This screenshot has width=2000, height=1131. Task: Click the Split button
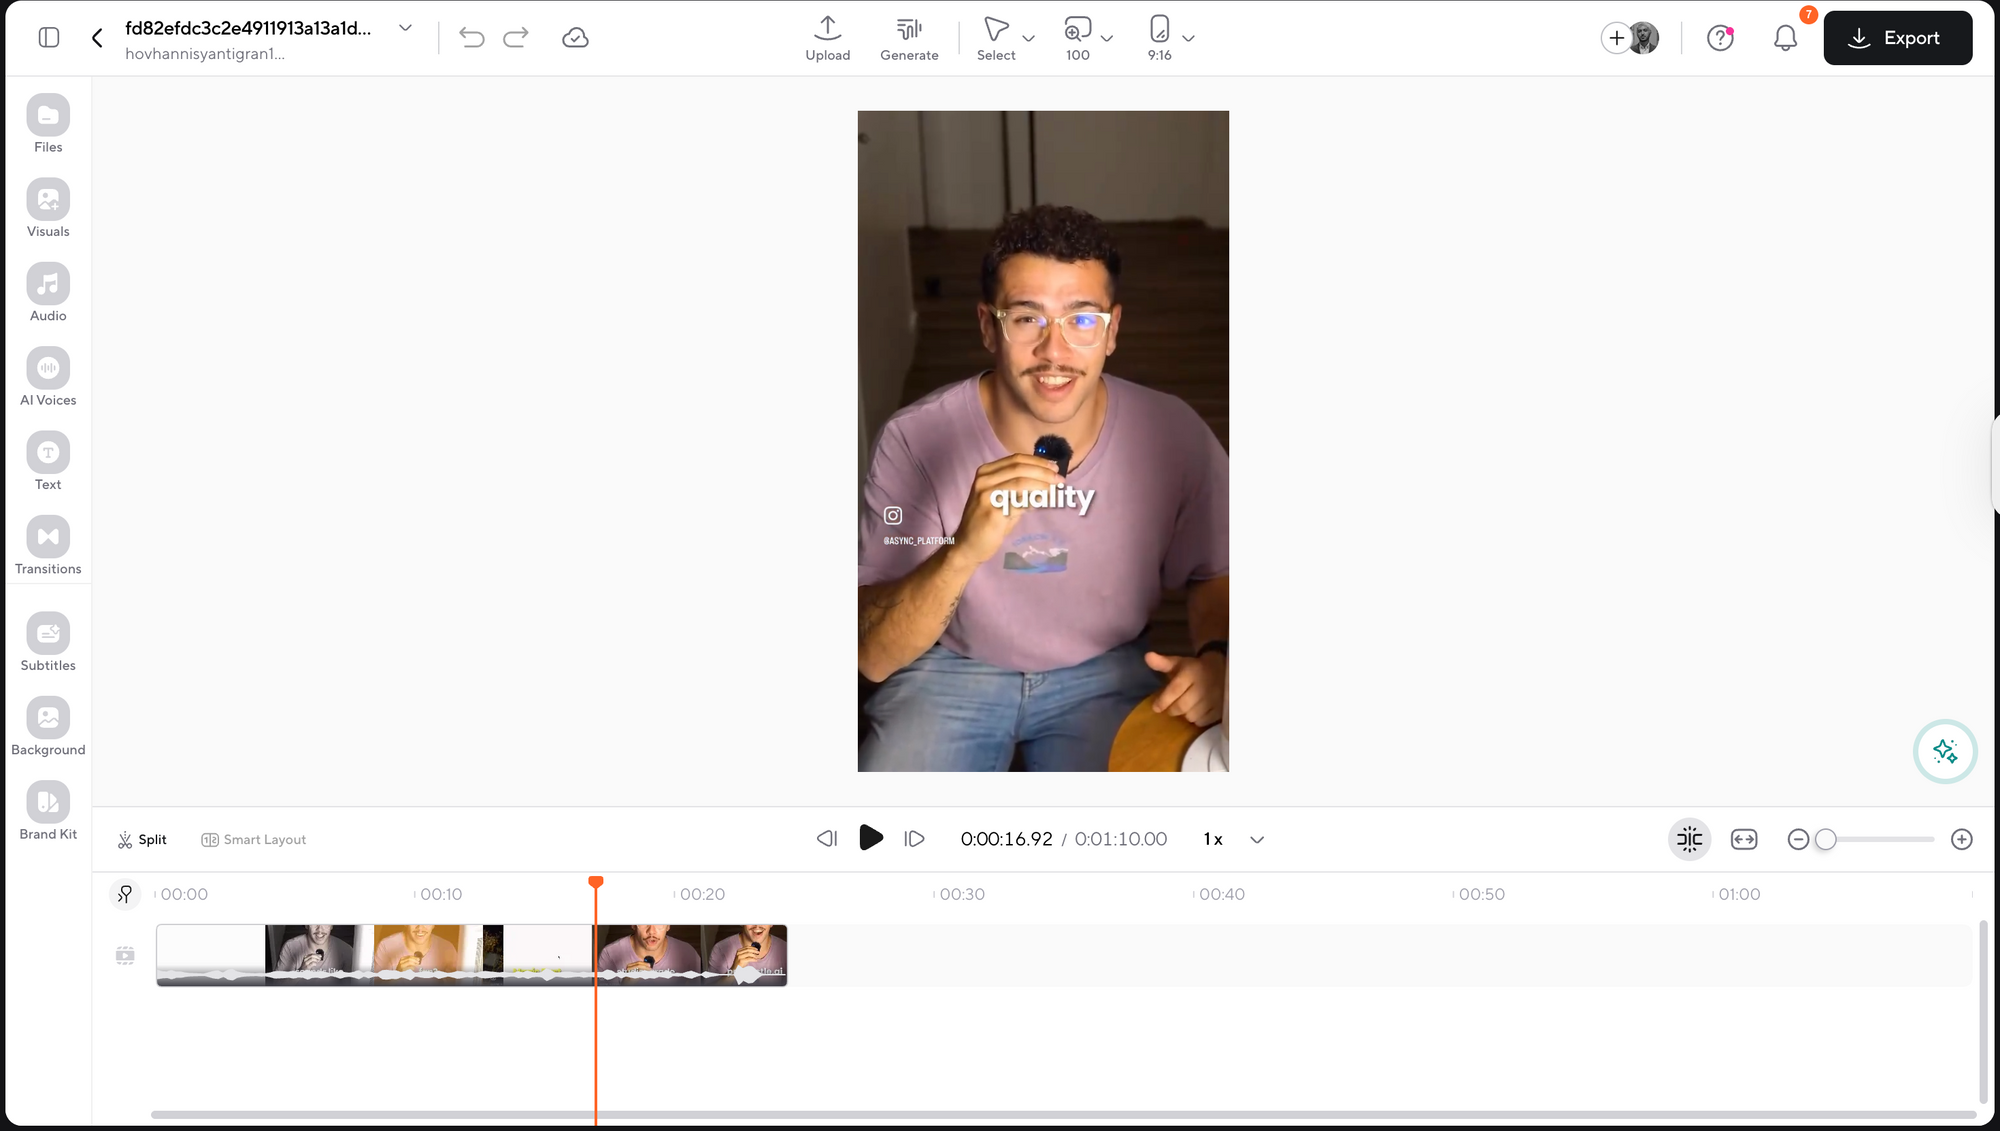(x=142, y=840)
